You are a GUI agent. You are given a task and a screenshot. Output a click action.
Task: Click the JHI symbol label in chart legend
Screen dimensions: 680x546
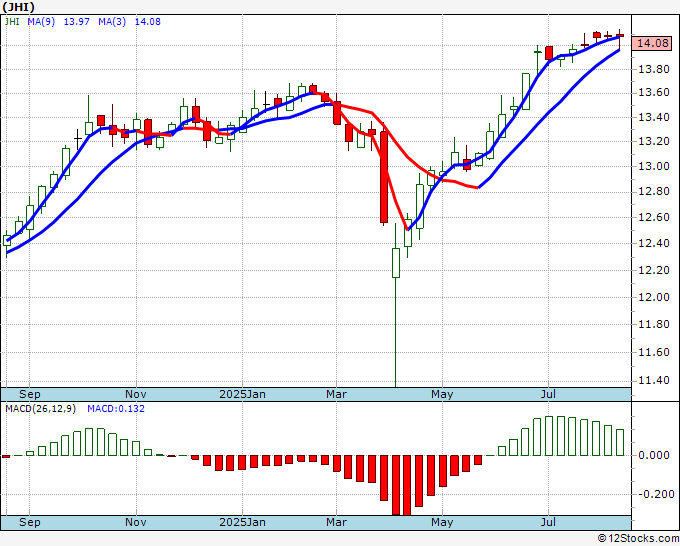tap(12, 22)
